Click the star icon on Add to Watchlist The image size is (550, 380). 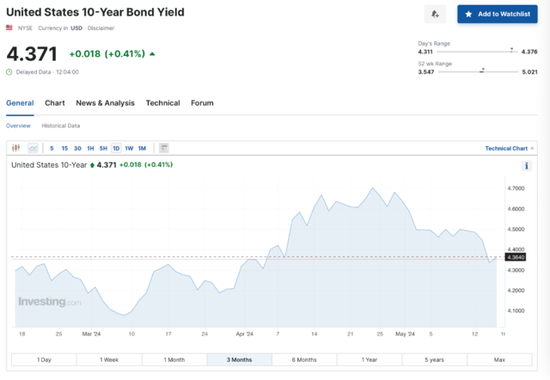click(x=469, y=14)
